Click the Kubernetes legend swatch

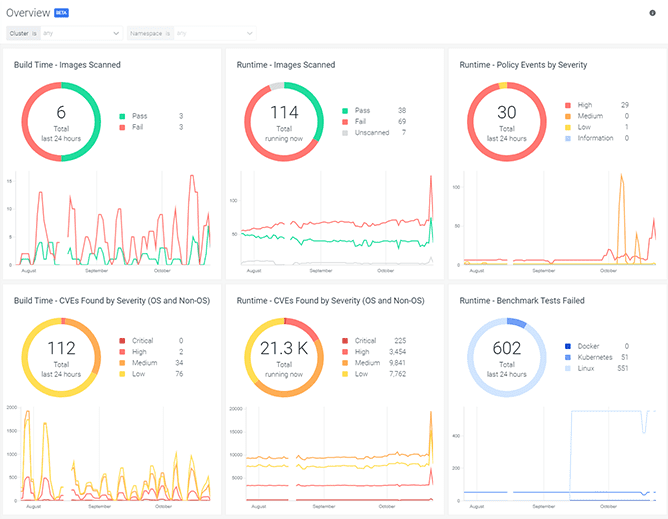point(568,358)
